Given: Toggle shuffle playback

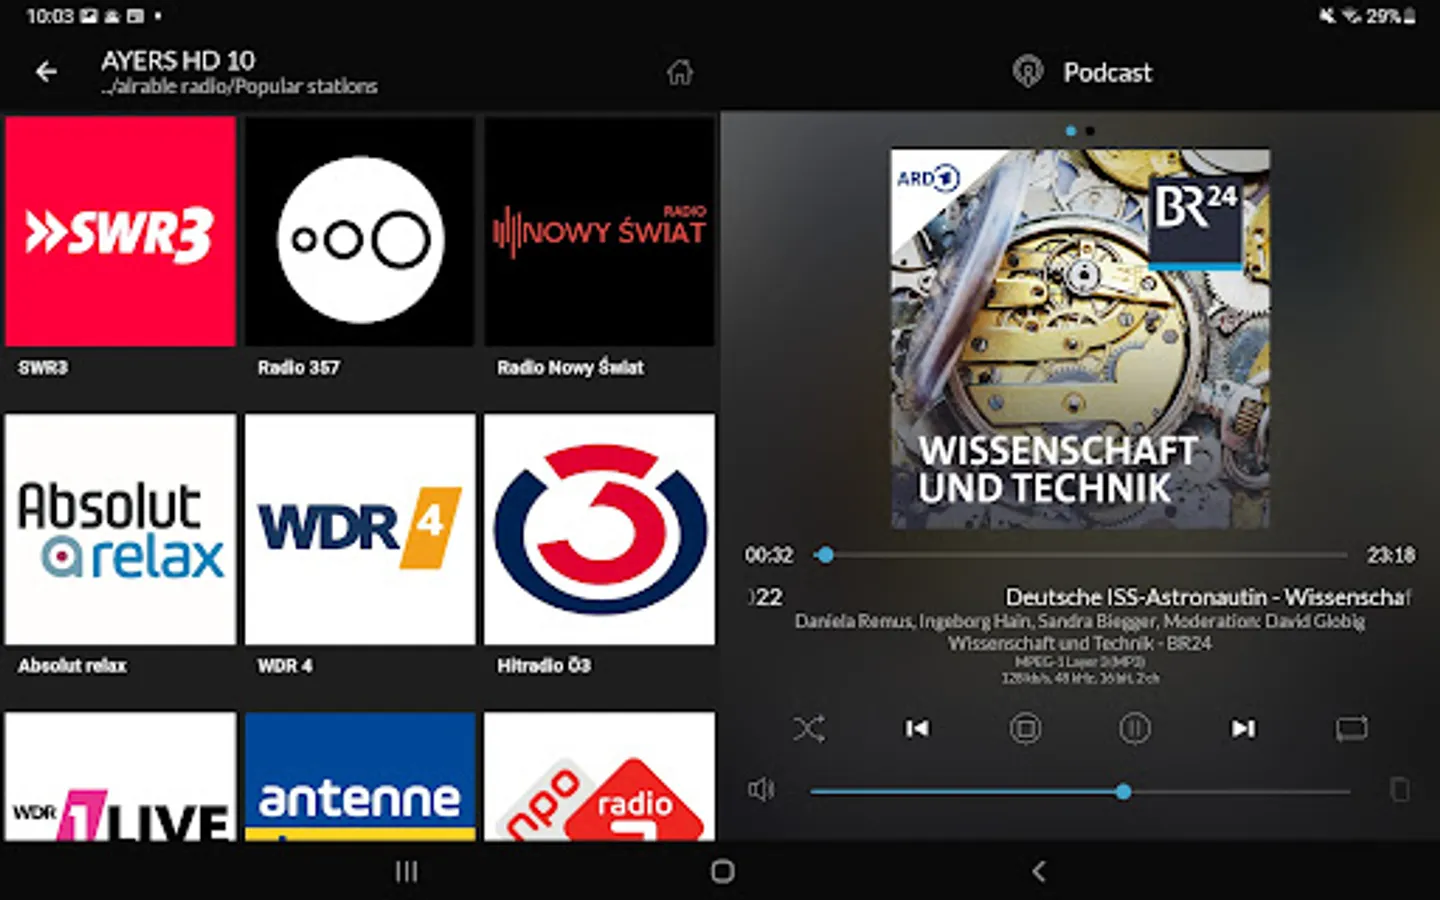Looking at the screenshot, I should click(809, 729).
